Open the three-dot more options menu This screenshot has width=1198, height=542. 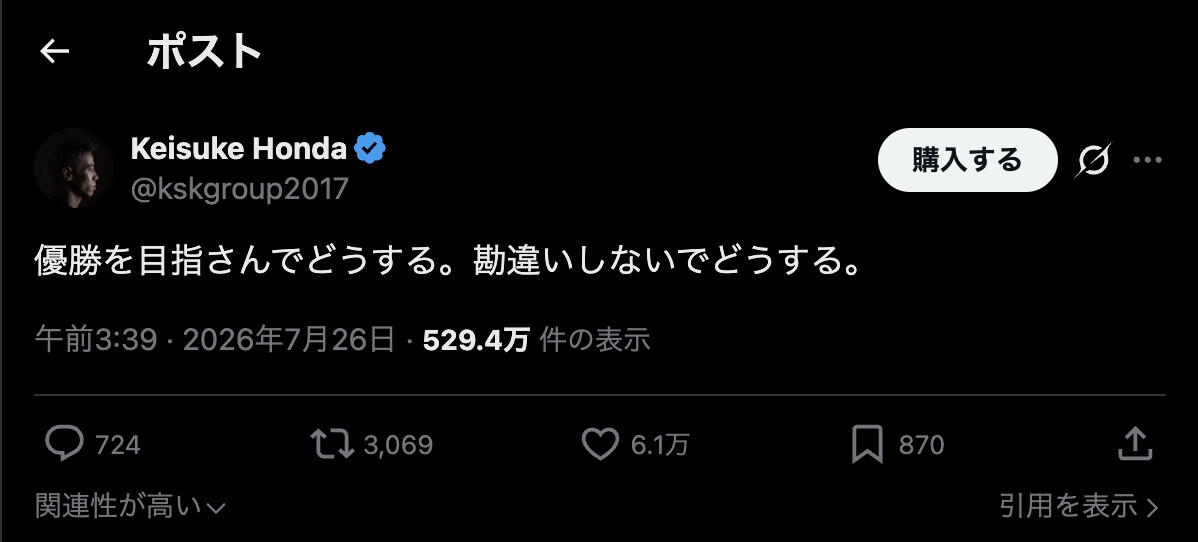[x=1147, y=161]
